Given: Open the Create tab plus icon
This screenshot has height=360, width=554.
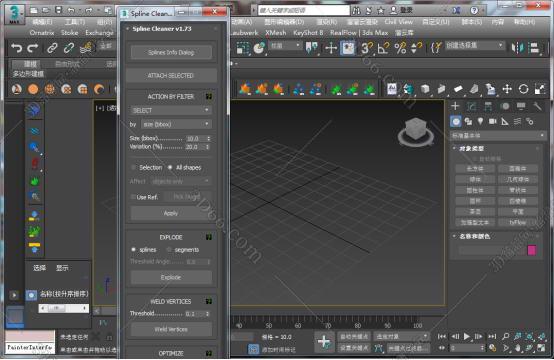Looking at the screenshot, I should click(455, 106).
